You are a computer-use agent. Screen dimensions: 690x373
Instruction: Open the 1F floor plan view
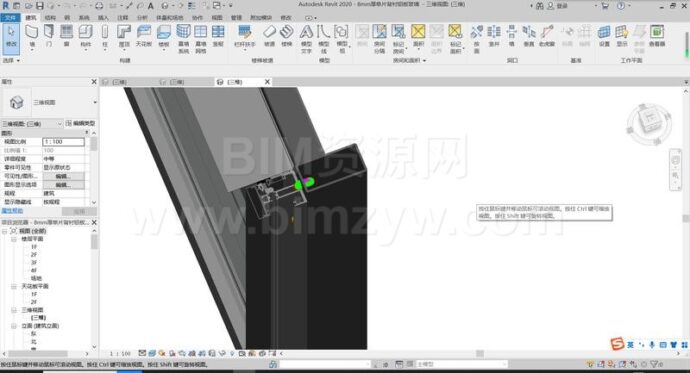34,247
